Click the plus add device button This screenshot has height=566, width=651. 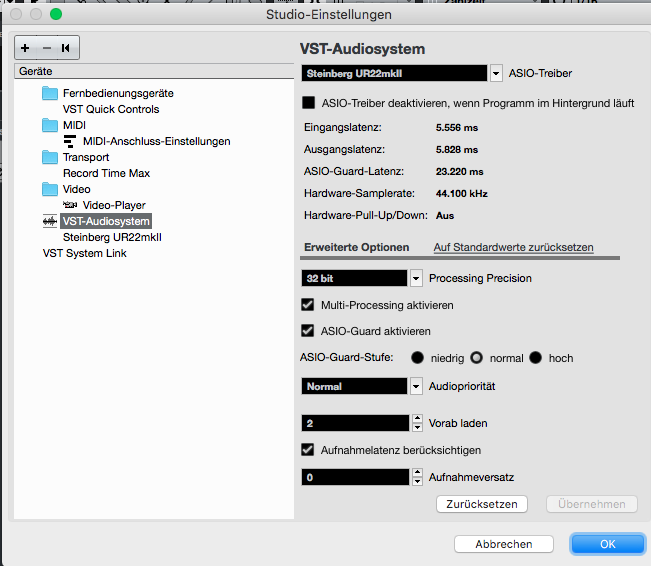click(x=25, y=48)
